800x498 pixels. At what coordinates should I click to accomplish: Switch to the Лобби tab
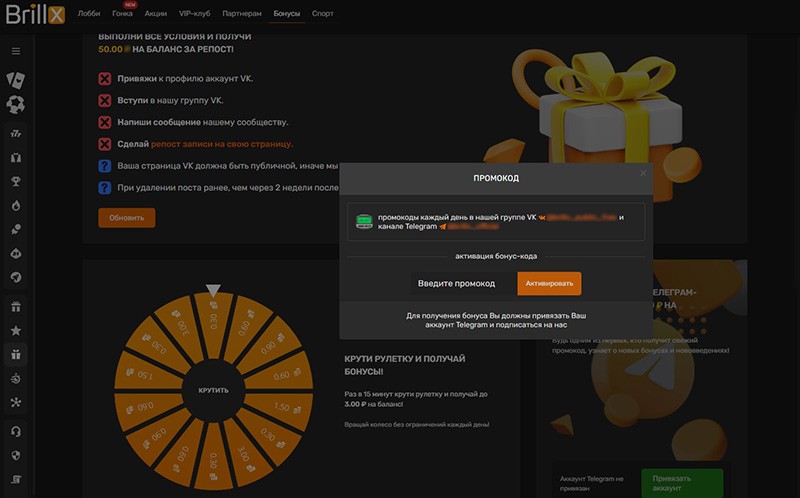point(89,14)
